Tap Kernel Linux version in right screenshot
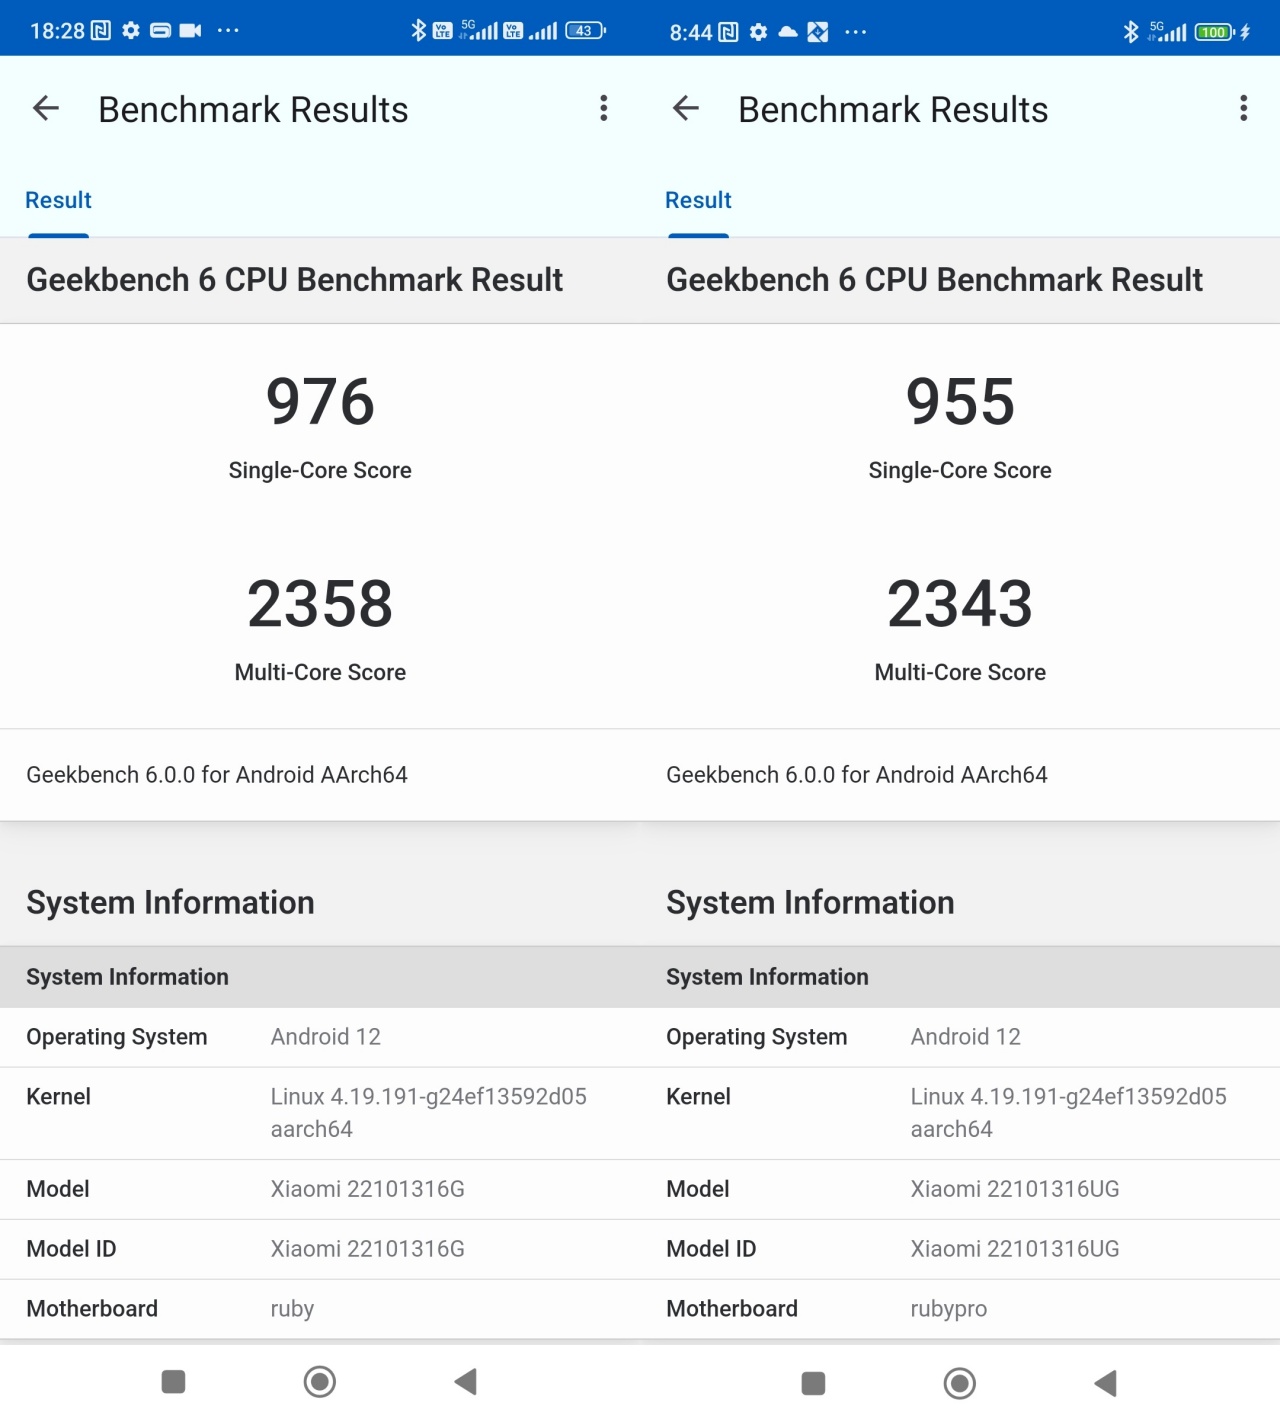The image size is (1280, 1422). (1069, 1113)
